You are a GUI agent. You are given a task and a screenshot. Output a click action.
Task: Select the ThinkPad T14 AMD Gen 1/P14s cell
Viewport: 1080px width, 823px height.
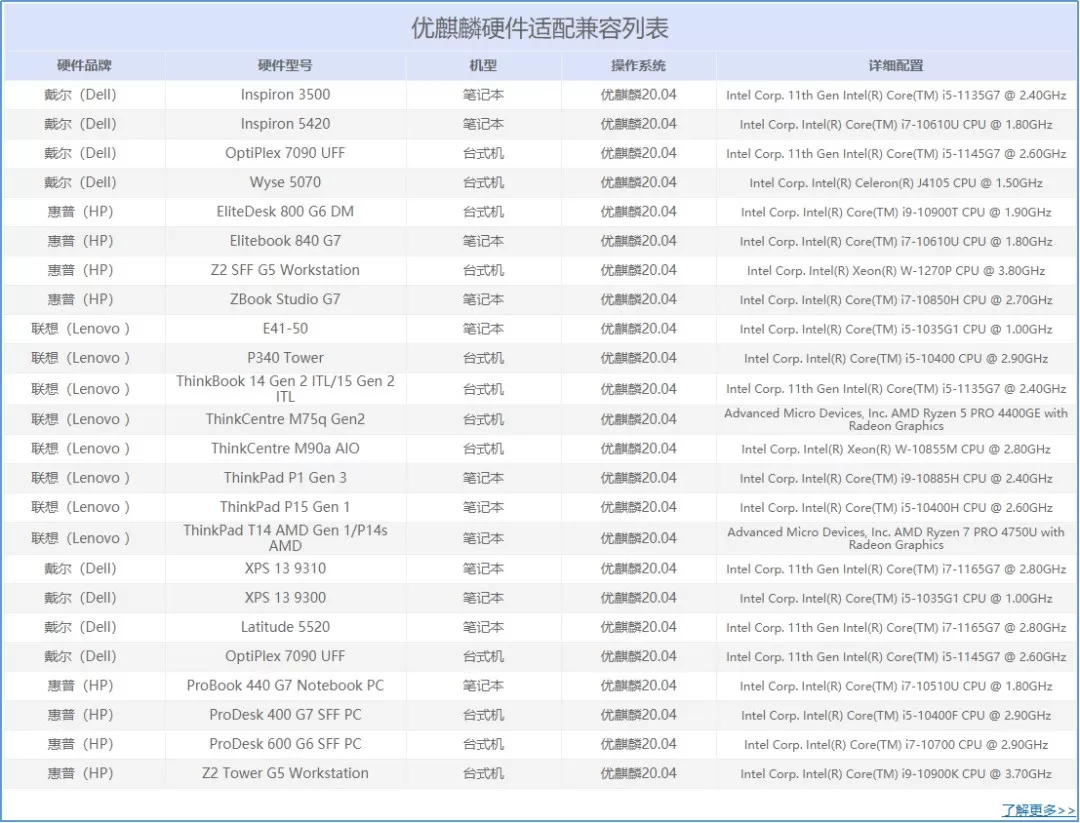coord(285,538)
